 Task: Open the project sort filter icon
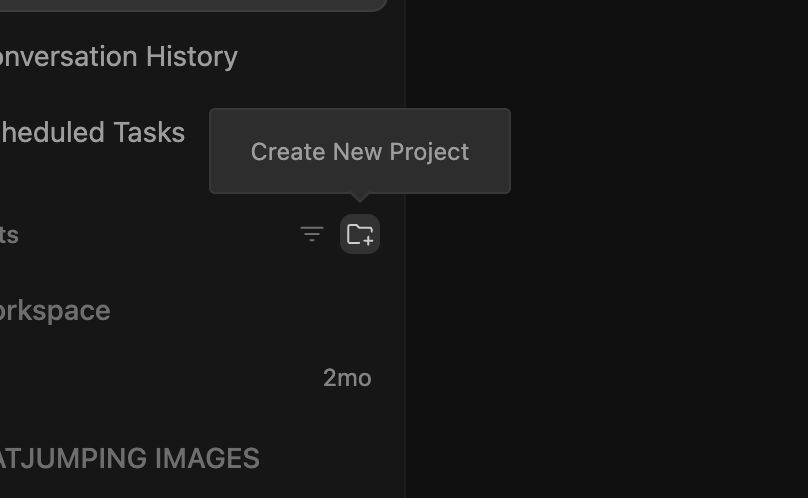[312, 234]
